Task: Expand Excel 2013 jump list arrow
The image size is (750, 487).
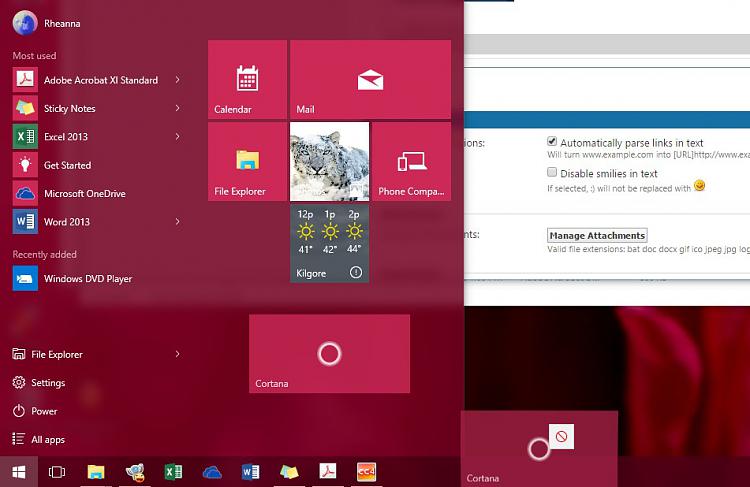Action: tap(177, 136)
